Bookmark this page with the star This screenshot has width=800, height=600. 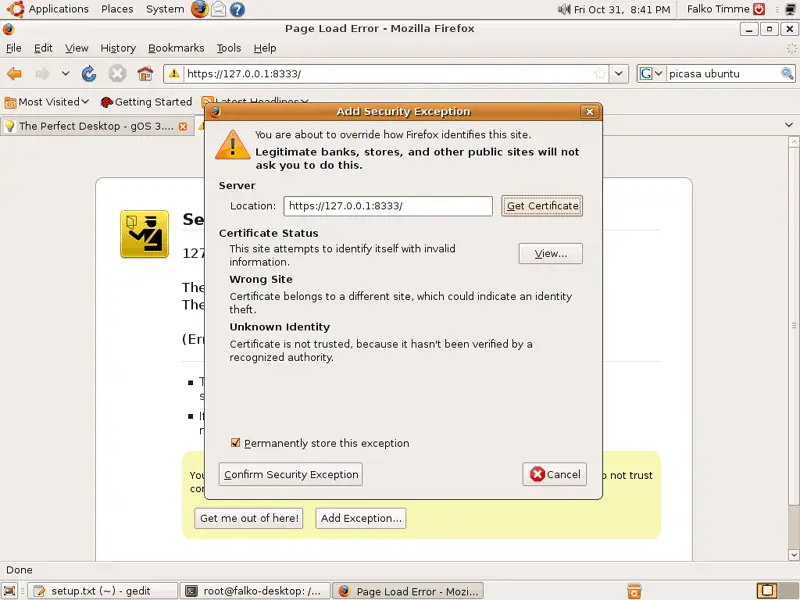[600, 73]
